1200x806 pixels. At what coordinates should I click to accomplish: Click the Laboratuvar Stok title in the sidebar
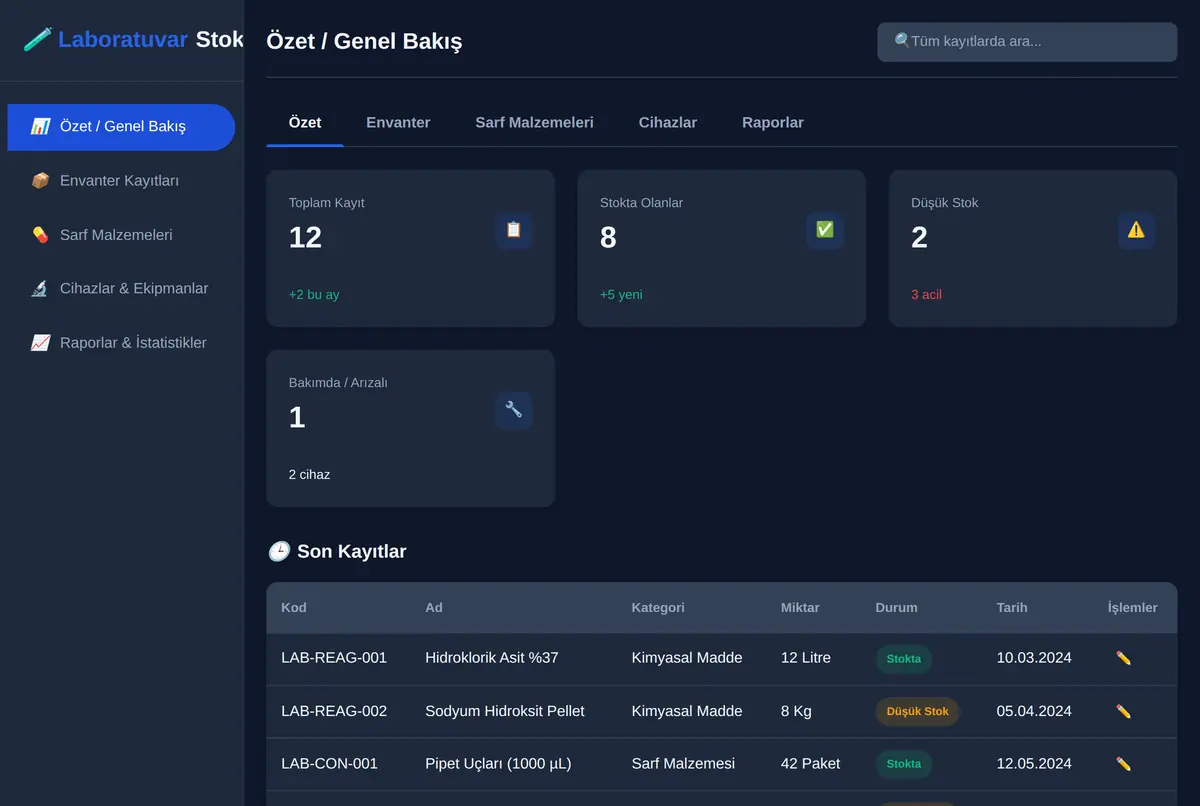pyautogui.click(x=151, y=40)
